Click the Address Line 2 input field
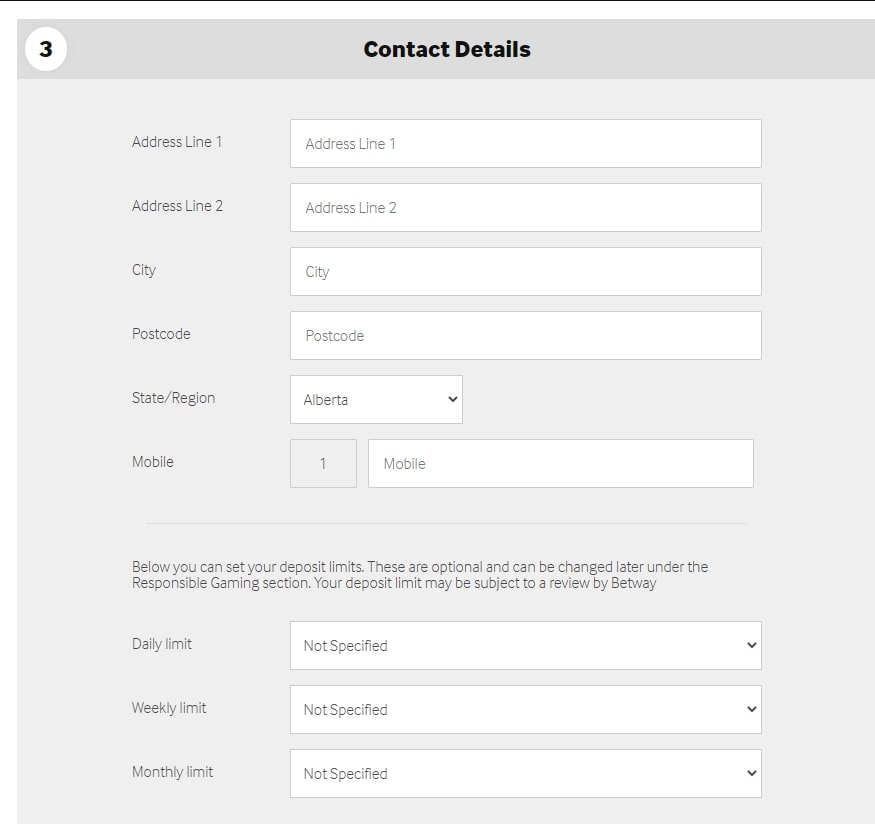875x824 pixels. tap(525, 207)
